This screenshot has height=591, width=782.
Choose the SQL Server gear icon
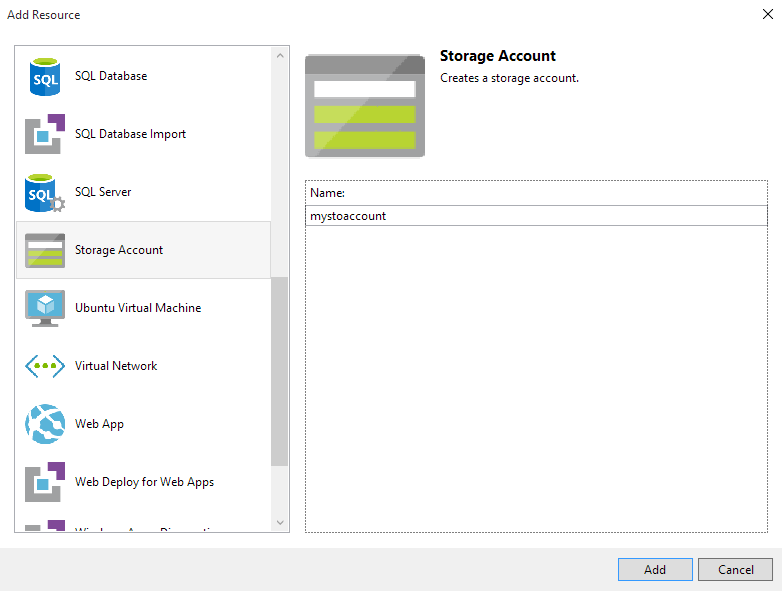(x=45, y=193)
